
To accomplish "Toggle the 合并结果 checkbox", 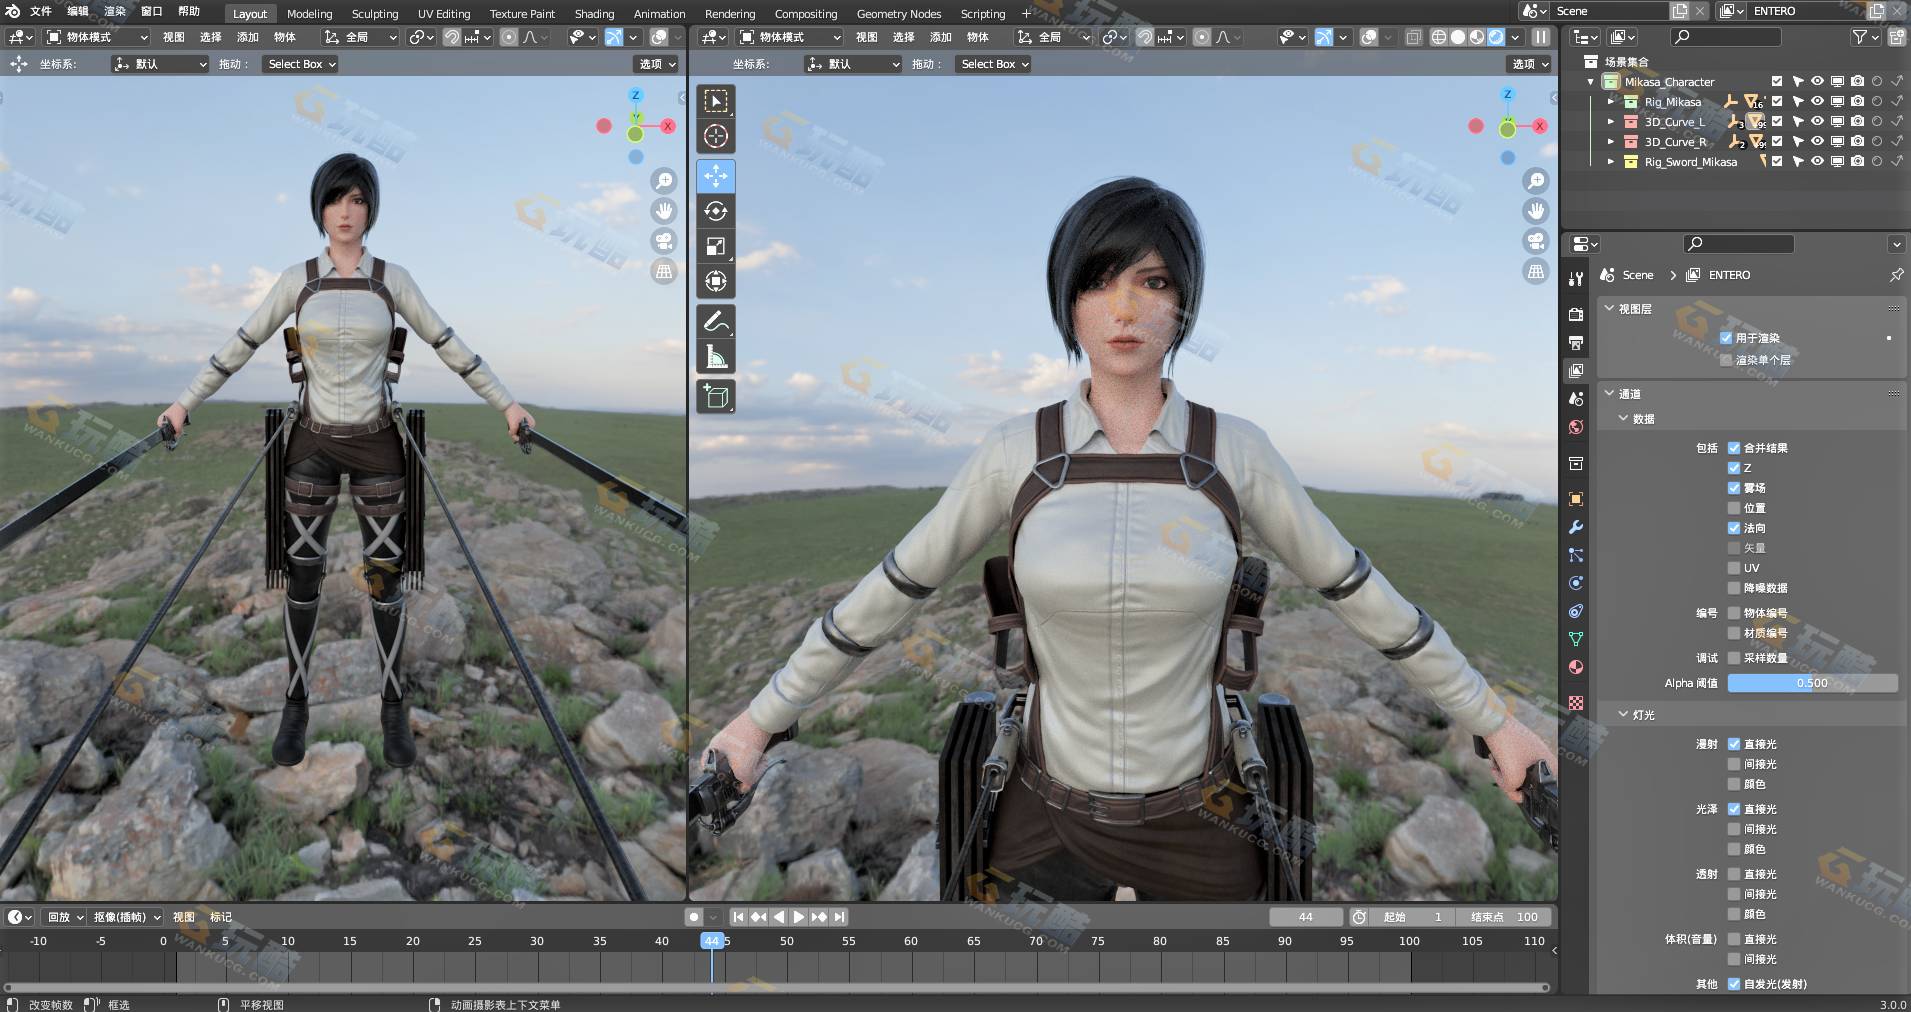I will (x=1734, y=448).
